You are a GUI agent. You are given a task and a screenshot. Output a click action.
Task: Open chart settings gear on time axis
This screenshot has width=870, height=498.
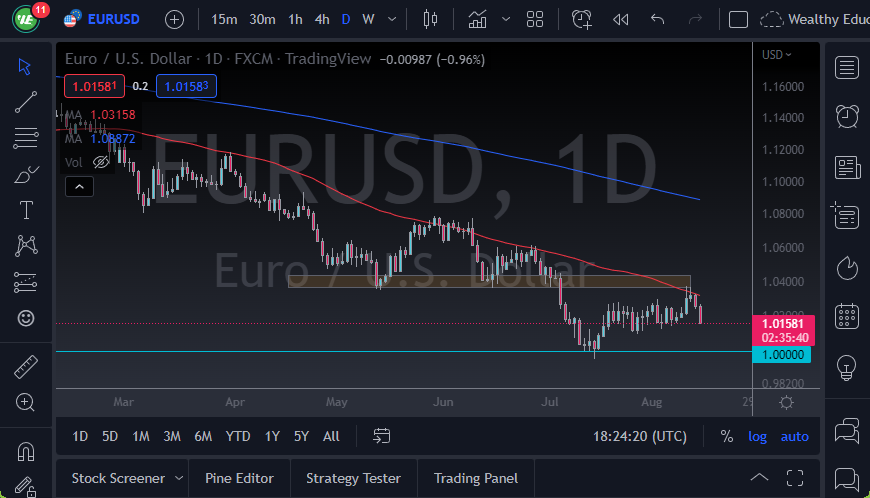click(786, 403)
